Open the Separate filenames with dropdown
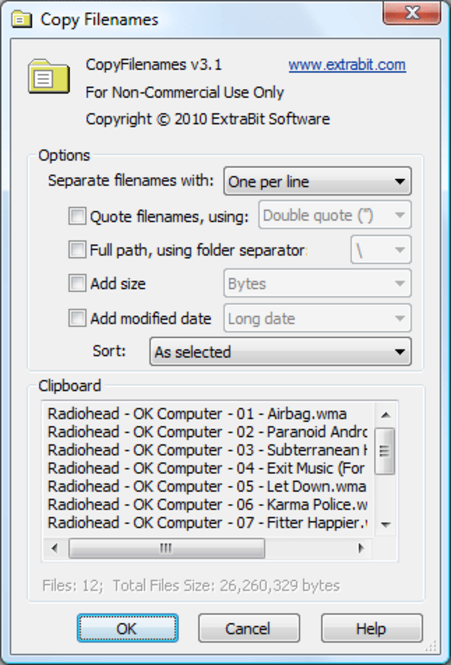 tap(317, 182)
